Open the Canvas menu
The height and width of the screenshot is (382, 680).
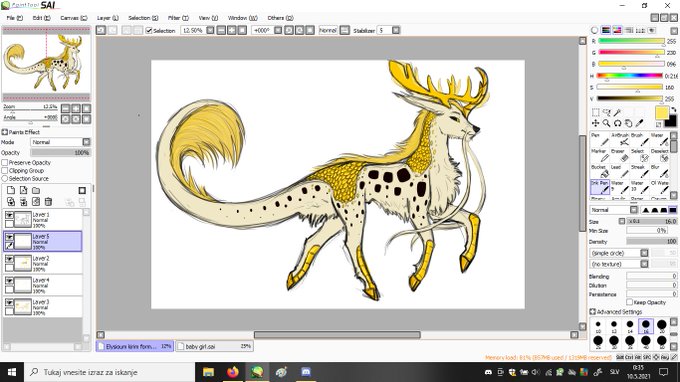74,18
